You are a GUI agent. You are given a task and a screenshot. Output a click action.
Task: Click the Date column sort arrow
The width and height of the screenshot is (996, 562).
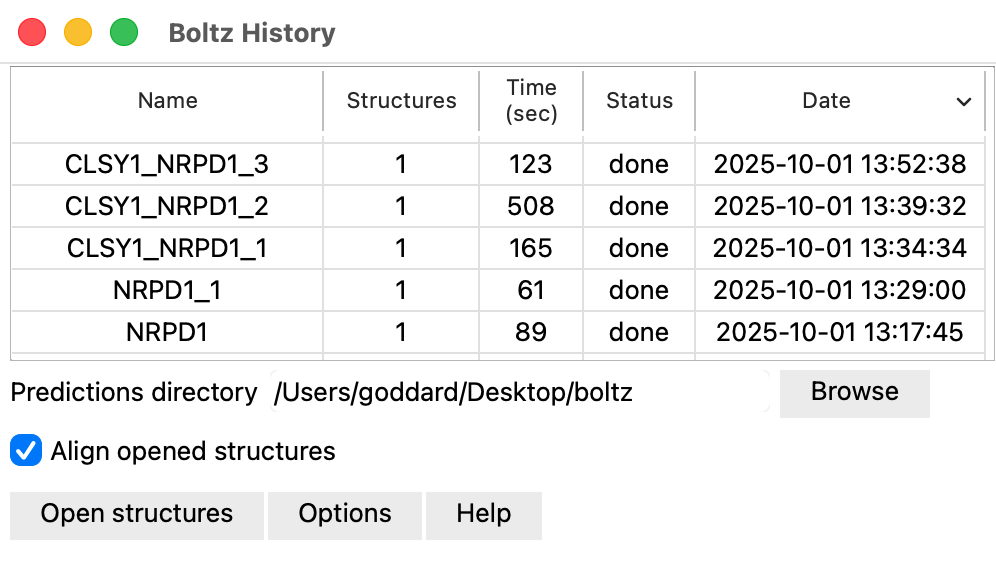(964, 102)
